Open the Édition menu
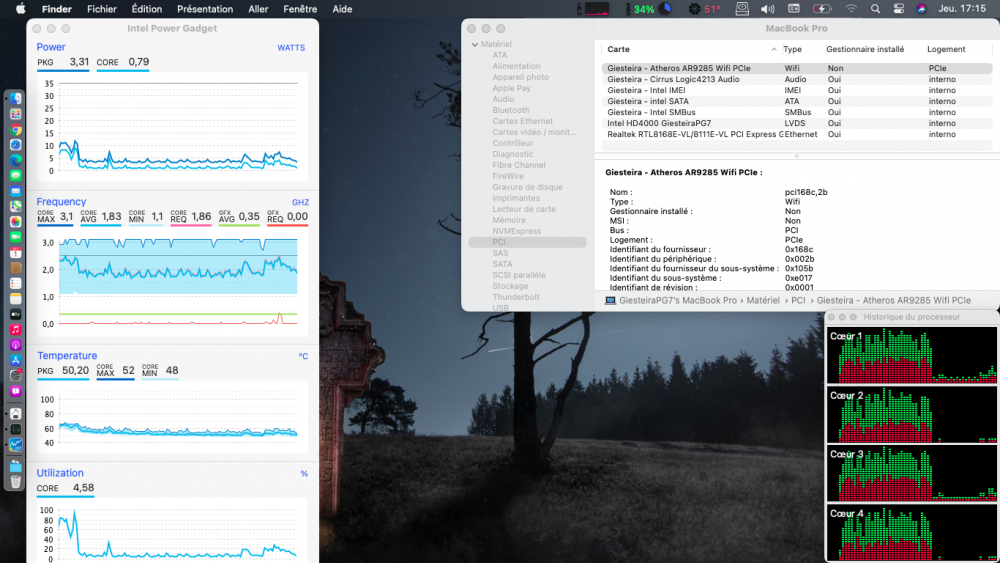The image size is (1000, 563). [147, 9]
